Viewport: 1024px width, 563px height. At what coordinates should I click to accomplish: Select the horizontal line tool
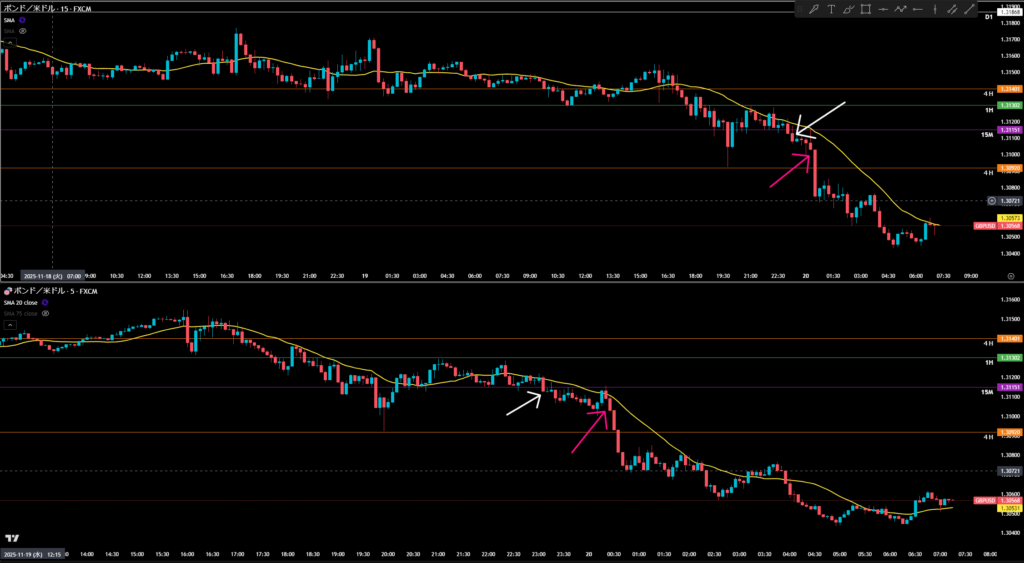pyautogui.click(x=883, y=9)
